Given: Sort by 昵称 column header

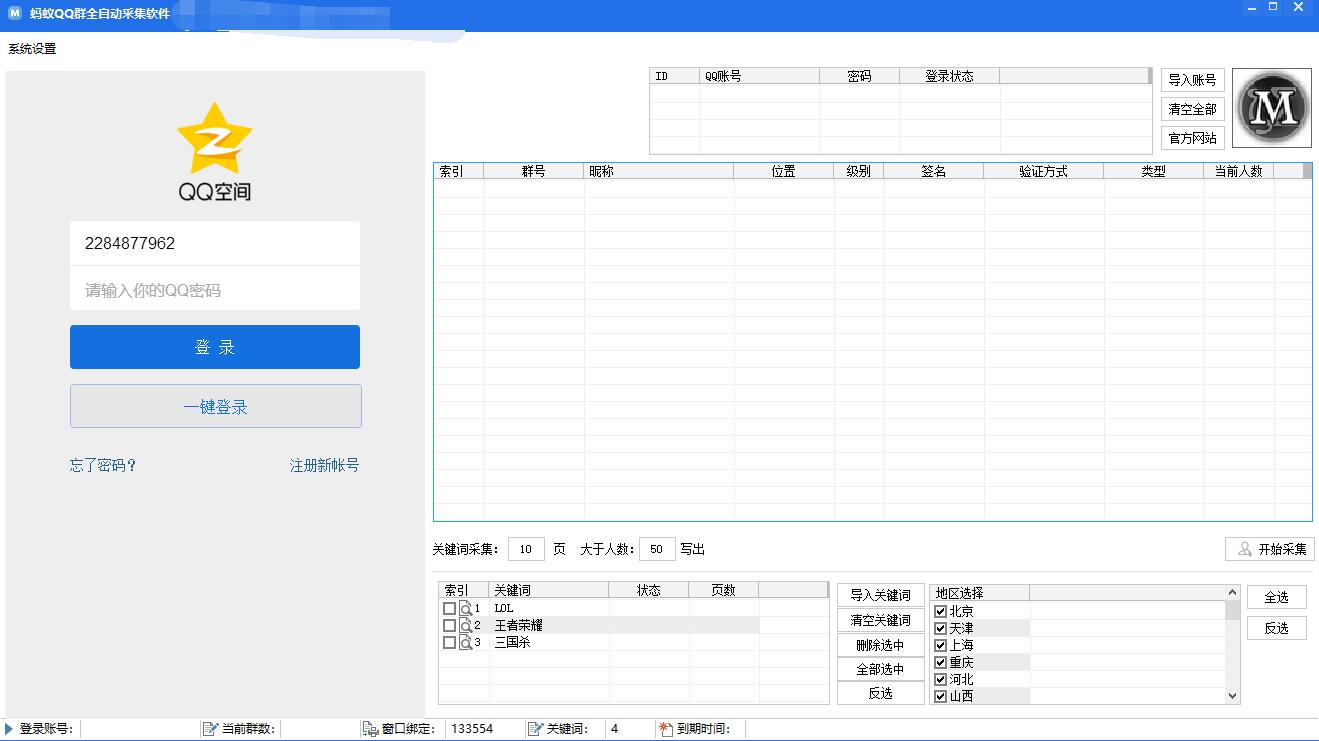Looking at the screenshot, I should (659, 171).
